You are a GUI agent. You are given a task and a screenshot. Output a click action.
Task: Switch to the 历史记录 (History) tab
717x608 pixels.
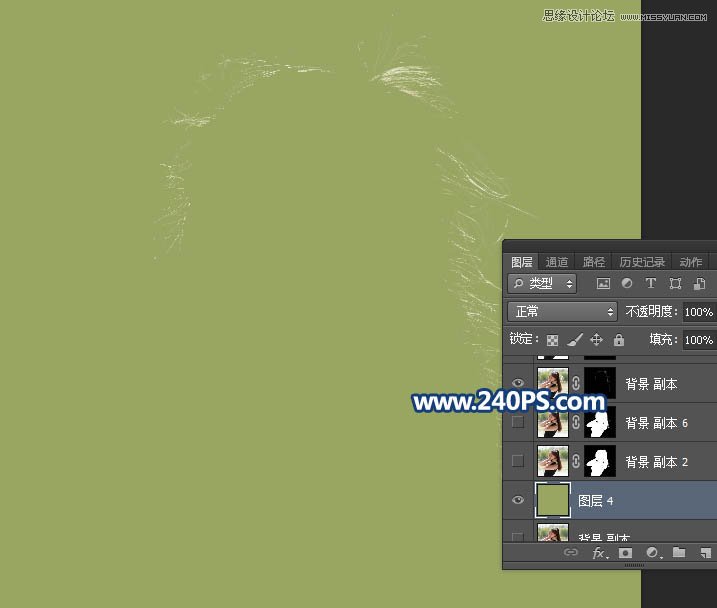642,262
